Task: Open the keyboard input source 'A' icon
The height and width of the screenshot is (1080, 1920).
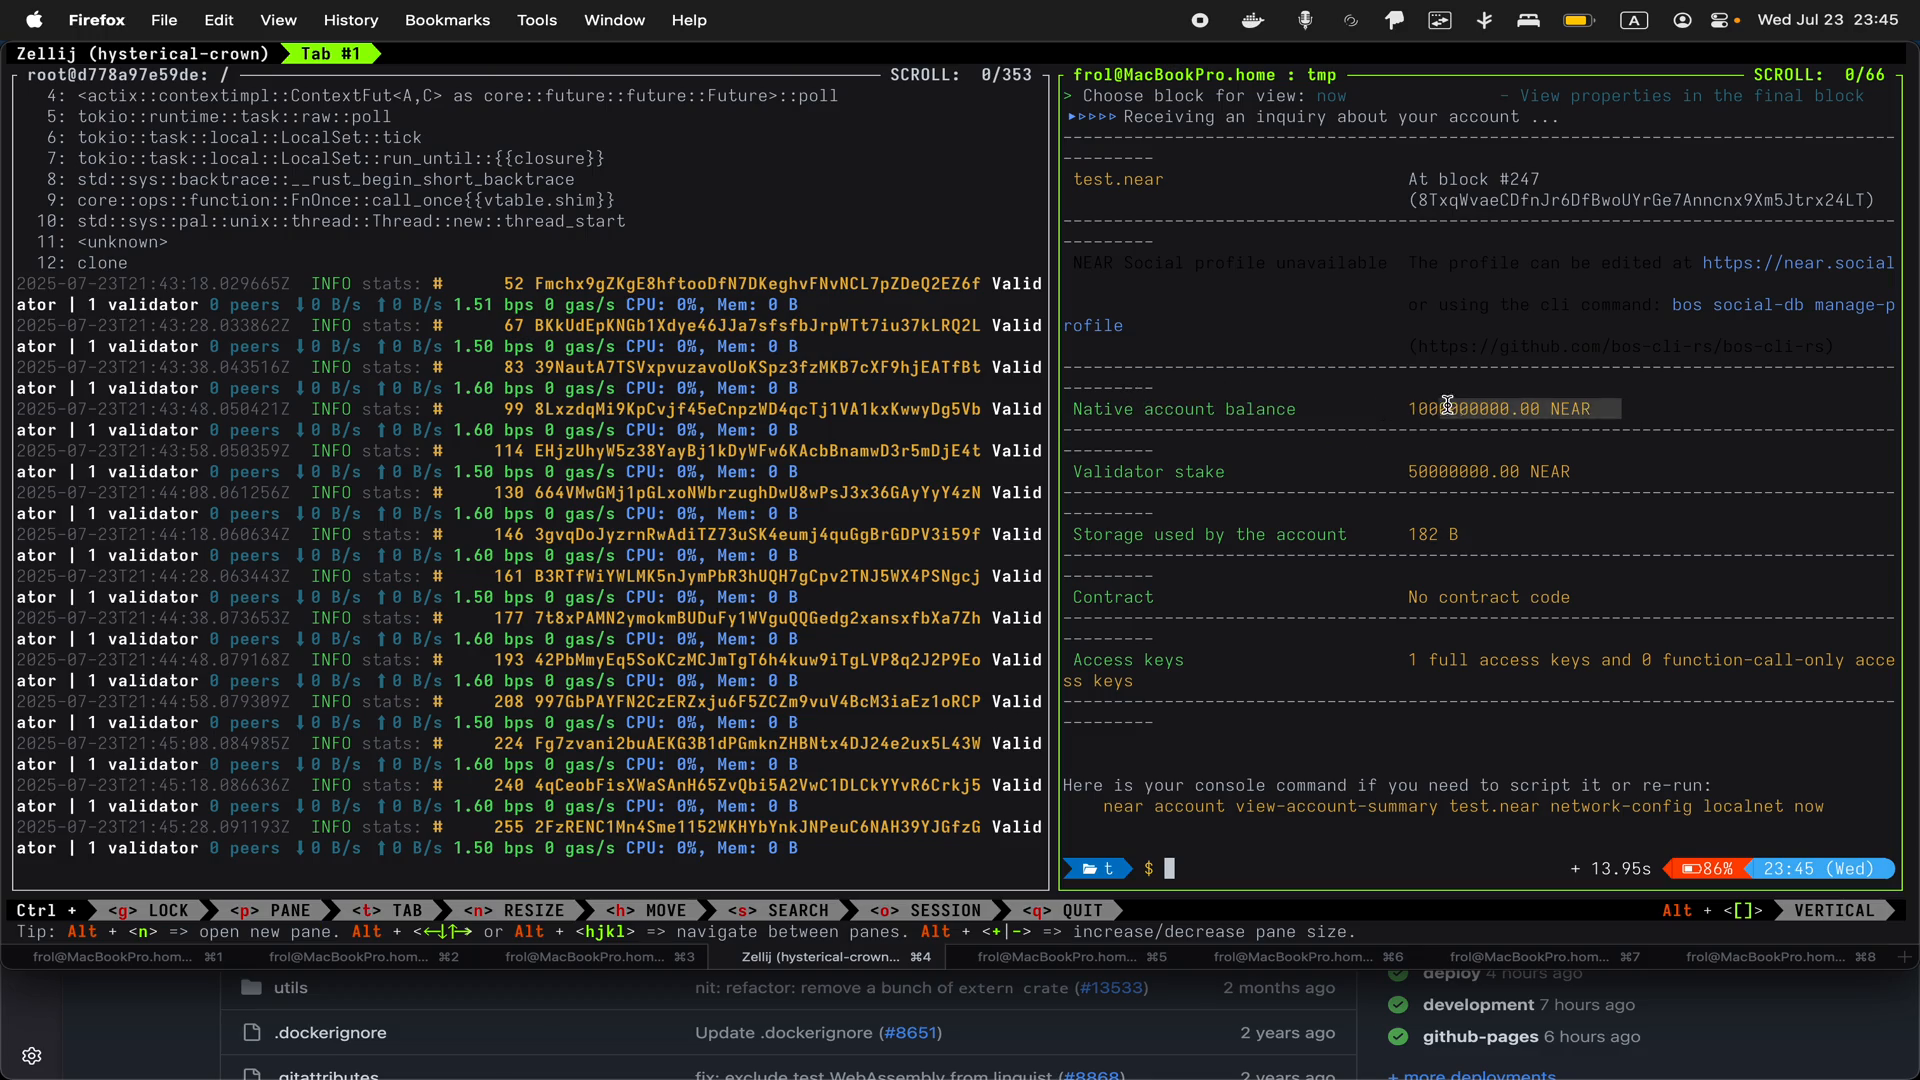Action: point(1634,20)
